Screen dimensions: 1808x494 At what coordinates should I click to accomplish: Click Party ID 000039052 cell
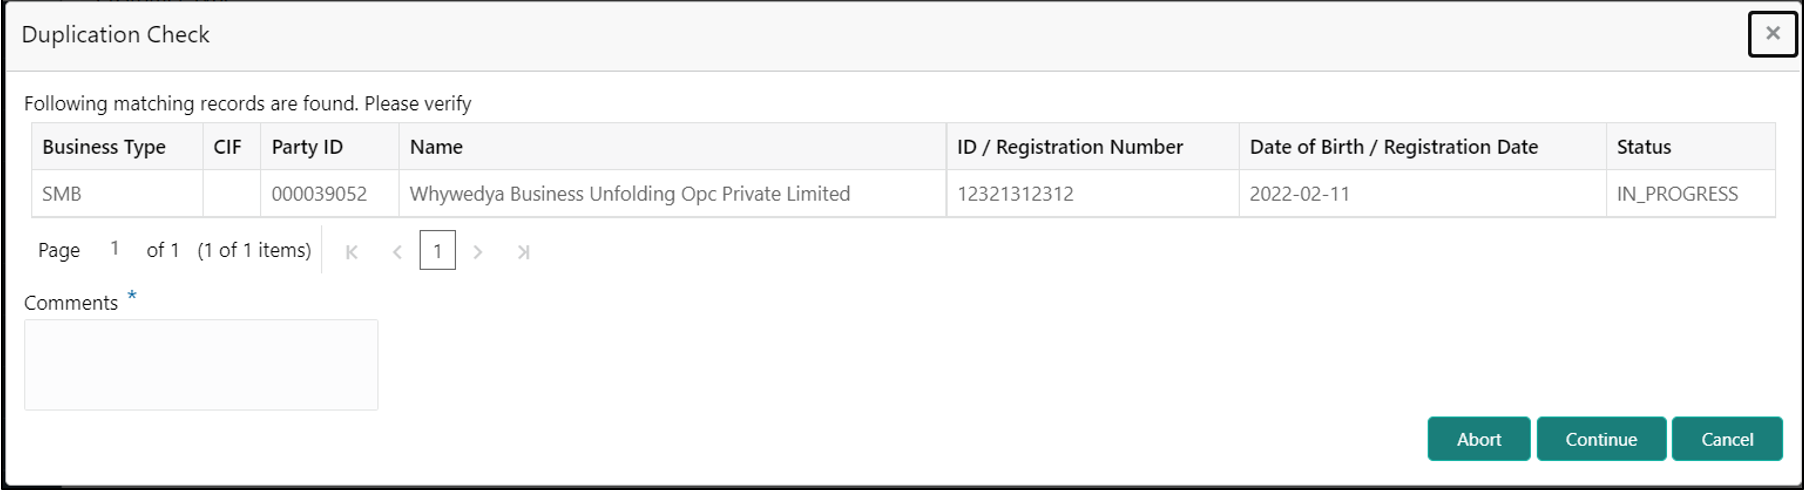[x=319, y=194]
